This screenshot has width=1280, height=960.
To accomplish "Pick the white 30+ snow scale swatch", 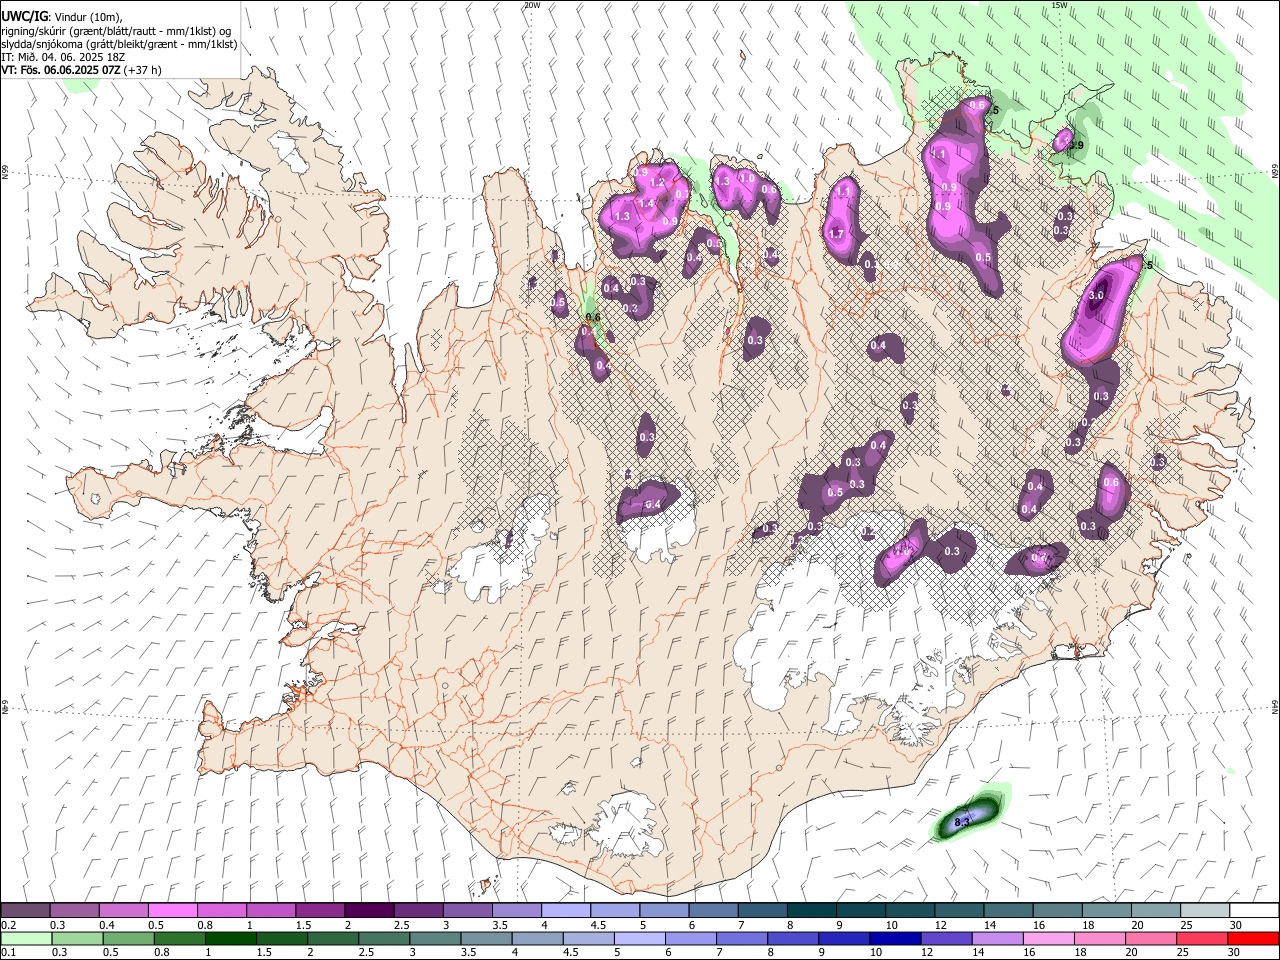I will (1254, 911).
